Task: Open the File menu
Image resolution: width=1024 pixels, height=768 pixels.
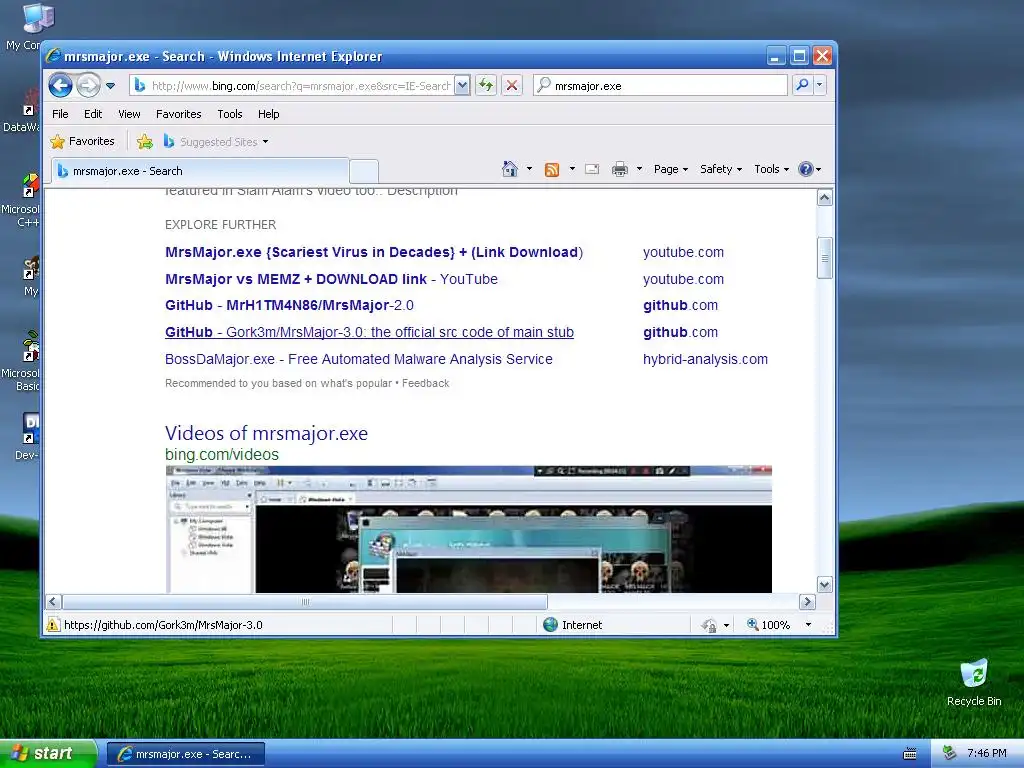Action: pos(60,114)
